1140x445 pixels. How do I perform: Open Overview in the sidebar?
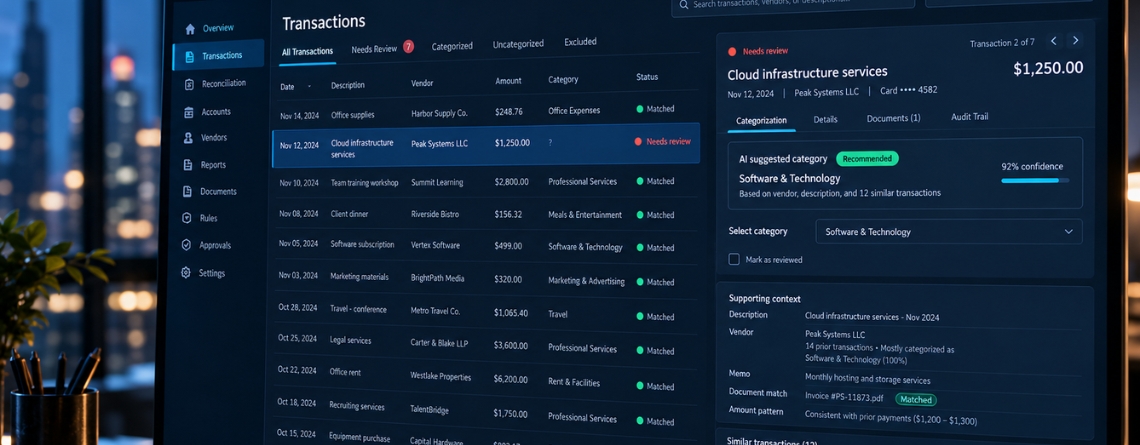click(218, 28)
